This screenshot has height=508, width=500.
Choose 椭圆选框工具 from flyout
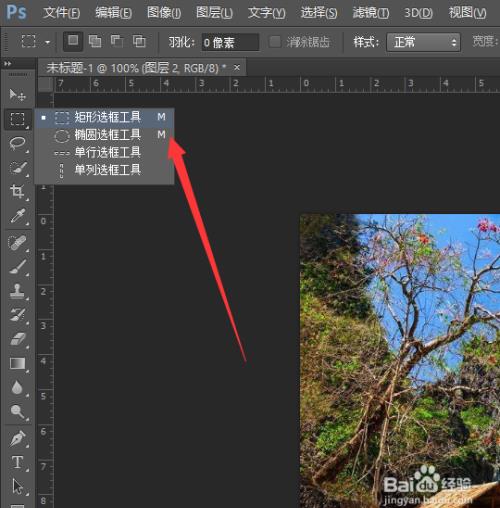tap(104, 135)
